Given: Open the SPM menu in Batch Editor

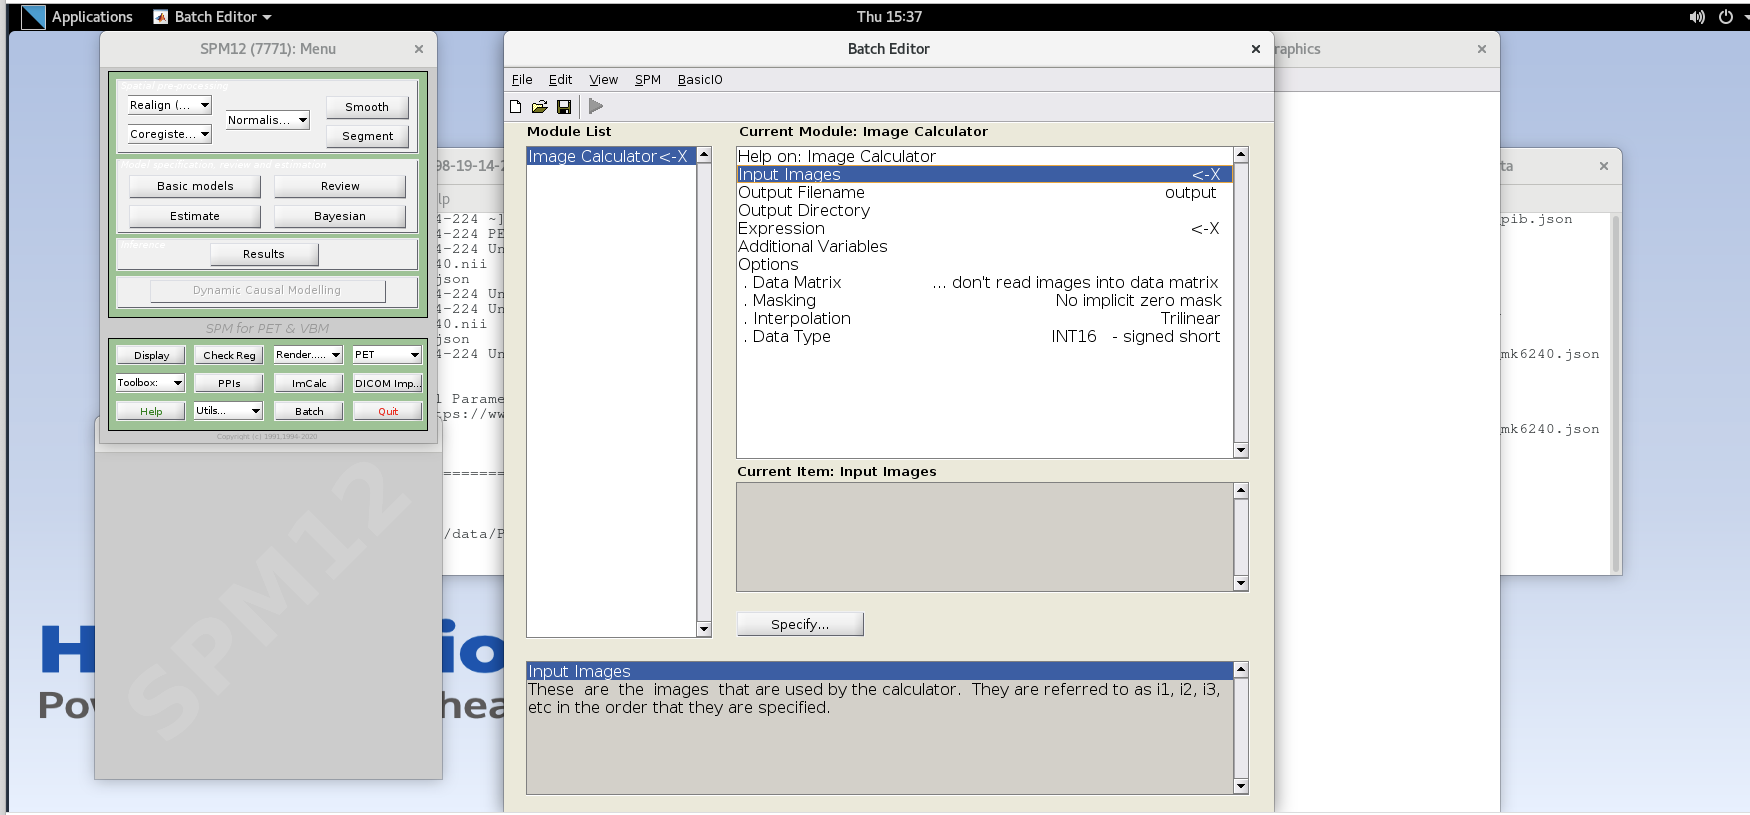Looking at the screenshot, I should coord(648,80).
